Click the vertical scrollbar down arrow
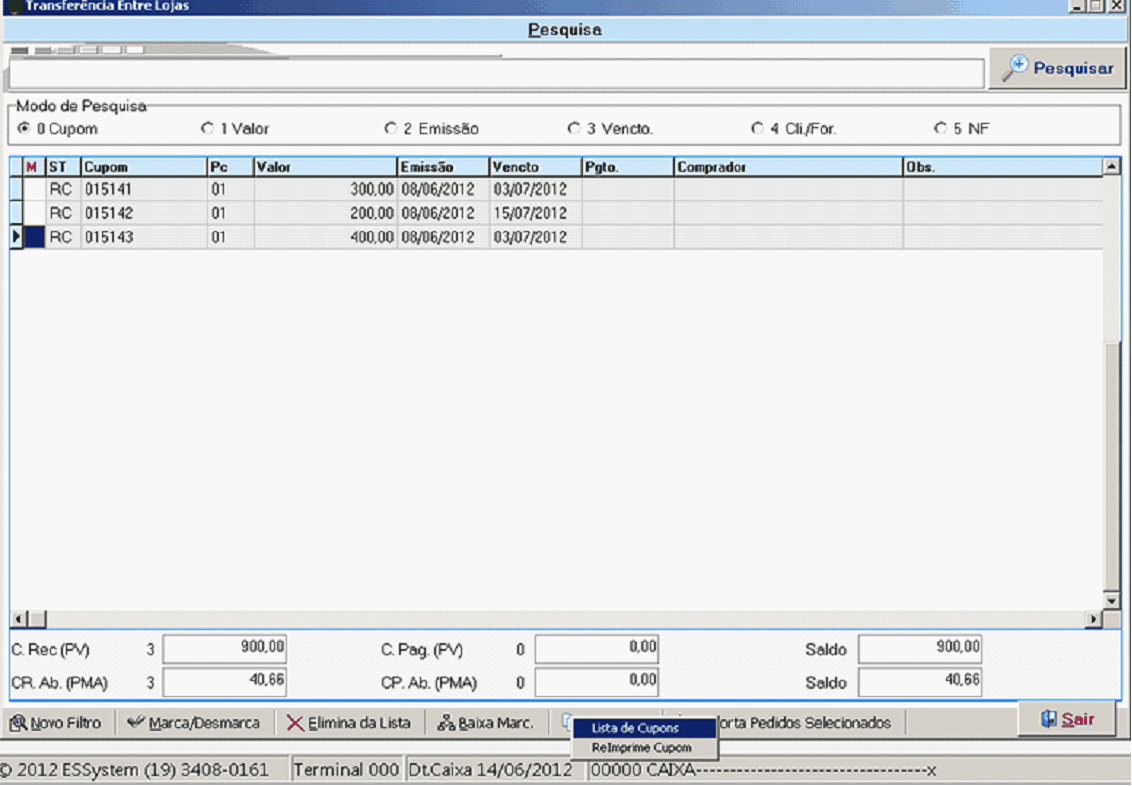This screenshot has width=1132, height=786. point(1111,600)
